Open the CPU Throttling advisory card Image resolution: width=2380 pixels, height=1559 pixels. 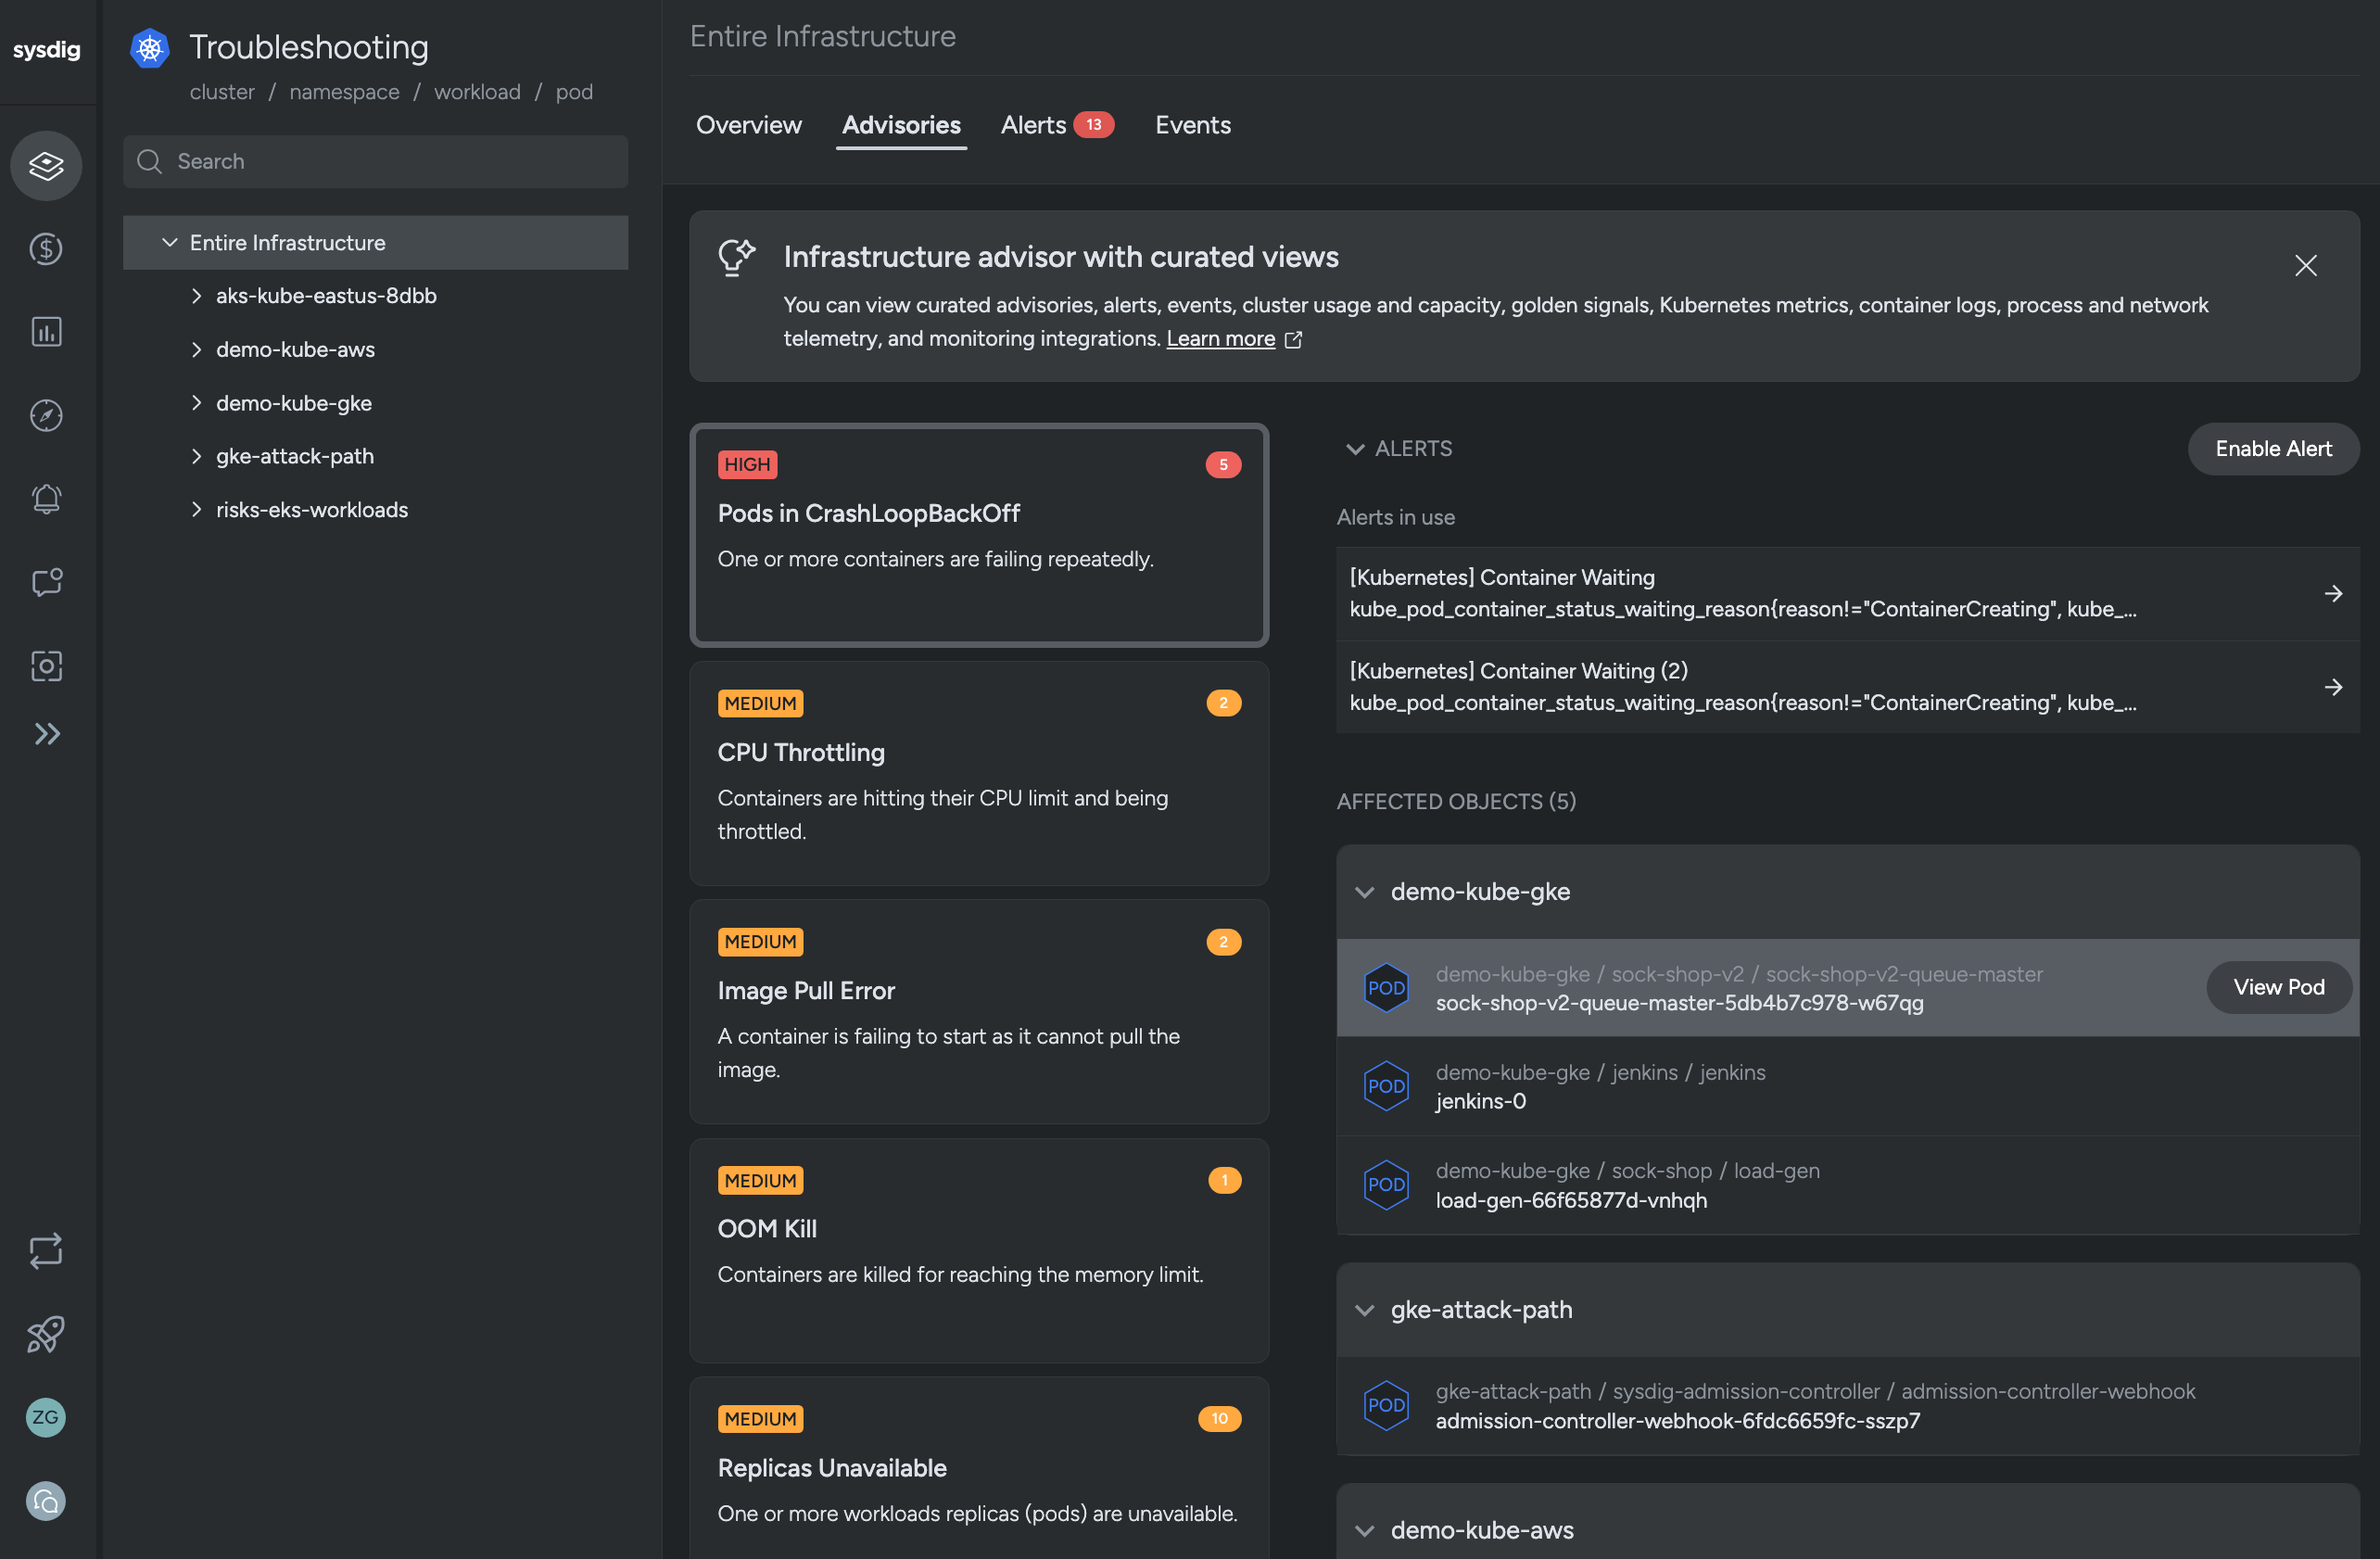click(x=979, y=773)
